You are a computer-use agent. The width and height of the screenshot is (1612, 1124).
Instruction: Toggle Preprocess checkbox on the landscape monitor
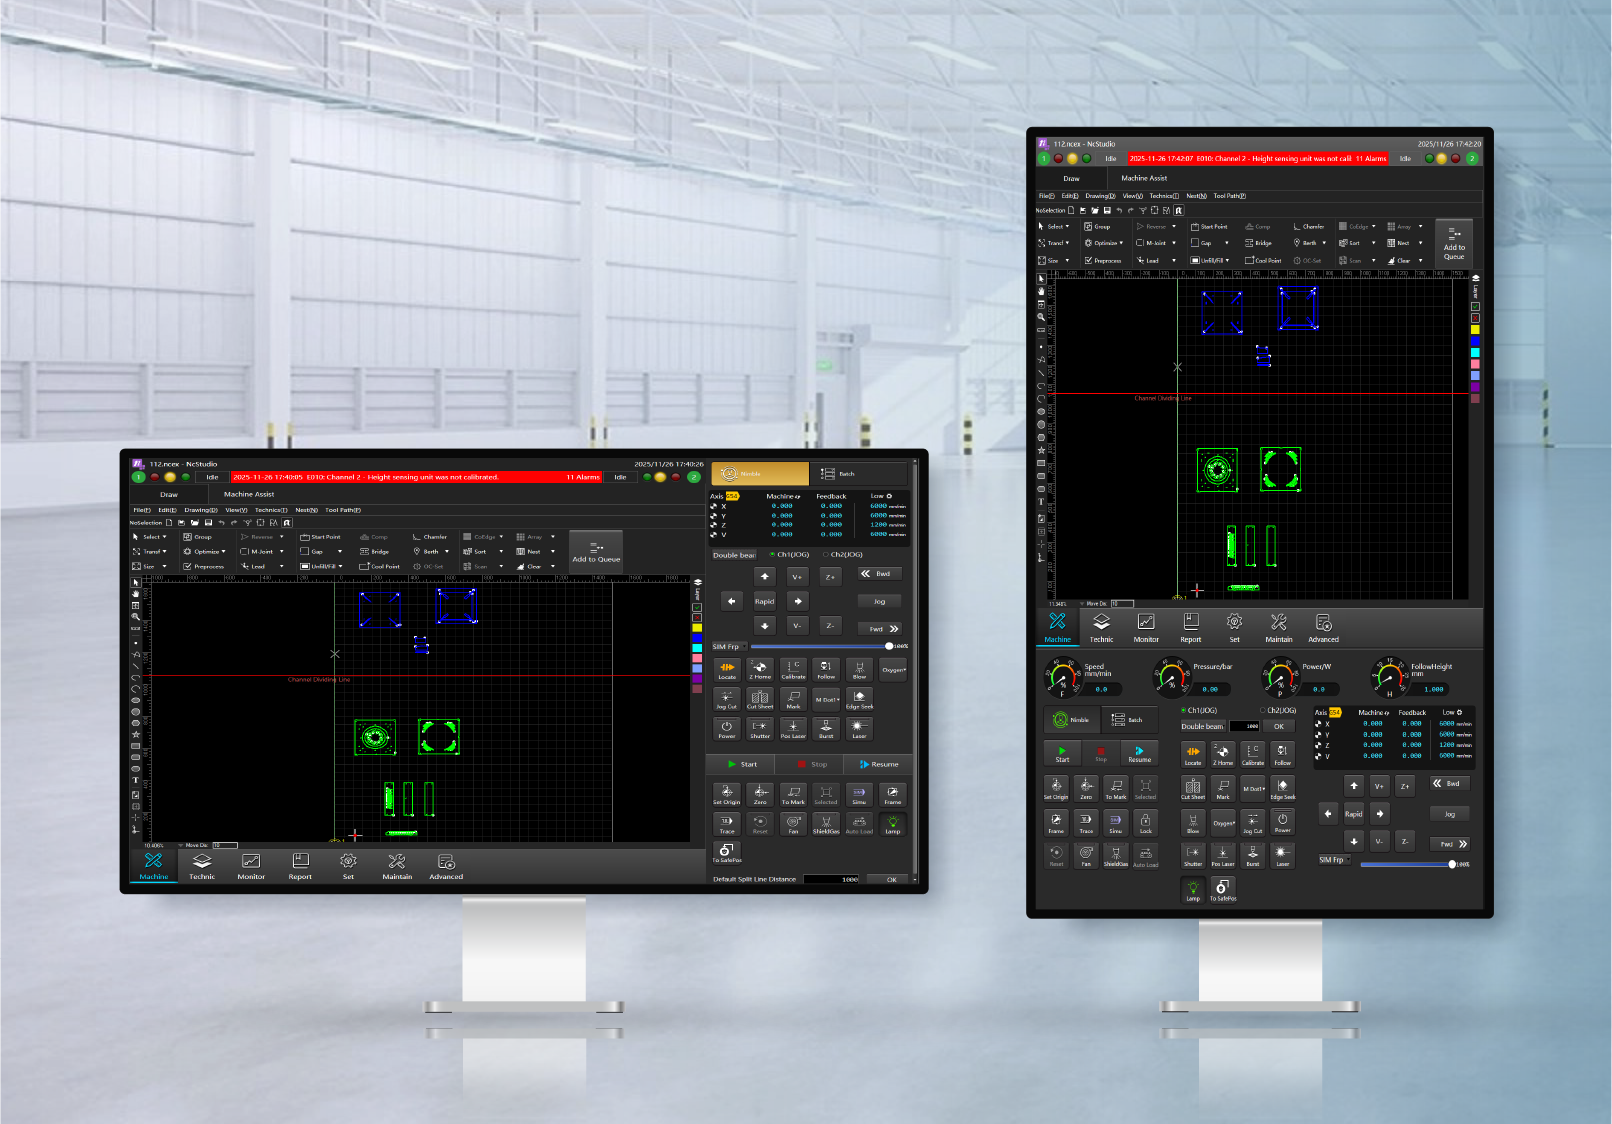click(187, 566)
